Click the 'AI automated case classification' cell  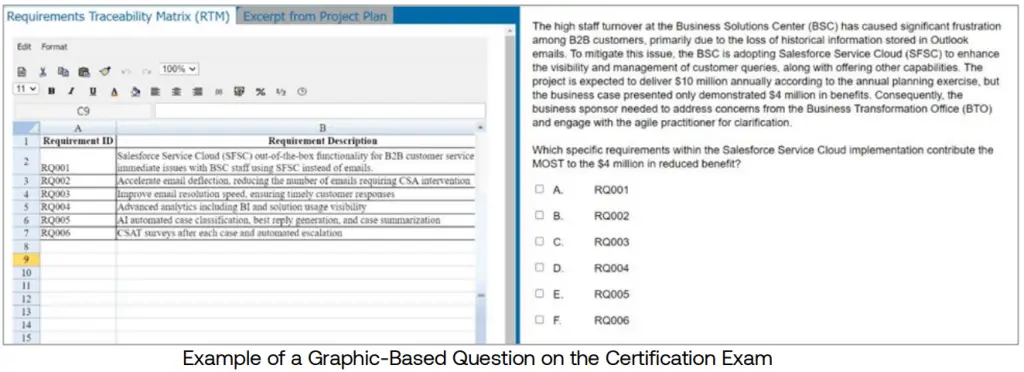tap(296, 220)
